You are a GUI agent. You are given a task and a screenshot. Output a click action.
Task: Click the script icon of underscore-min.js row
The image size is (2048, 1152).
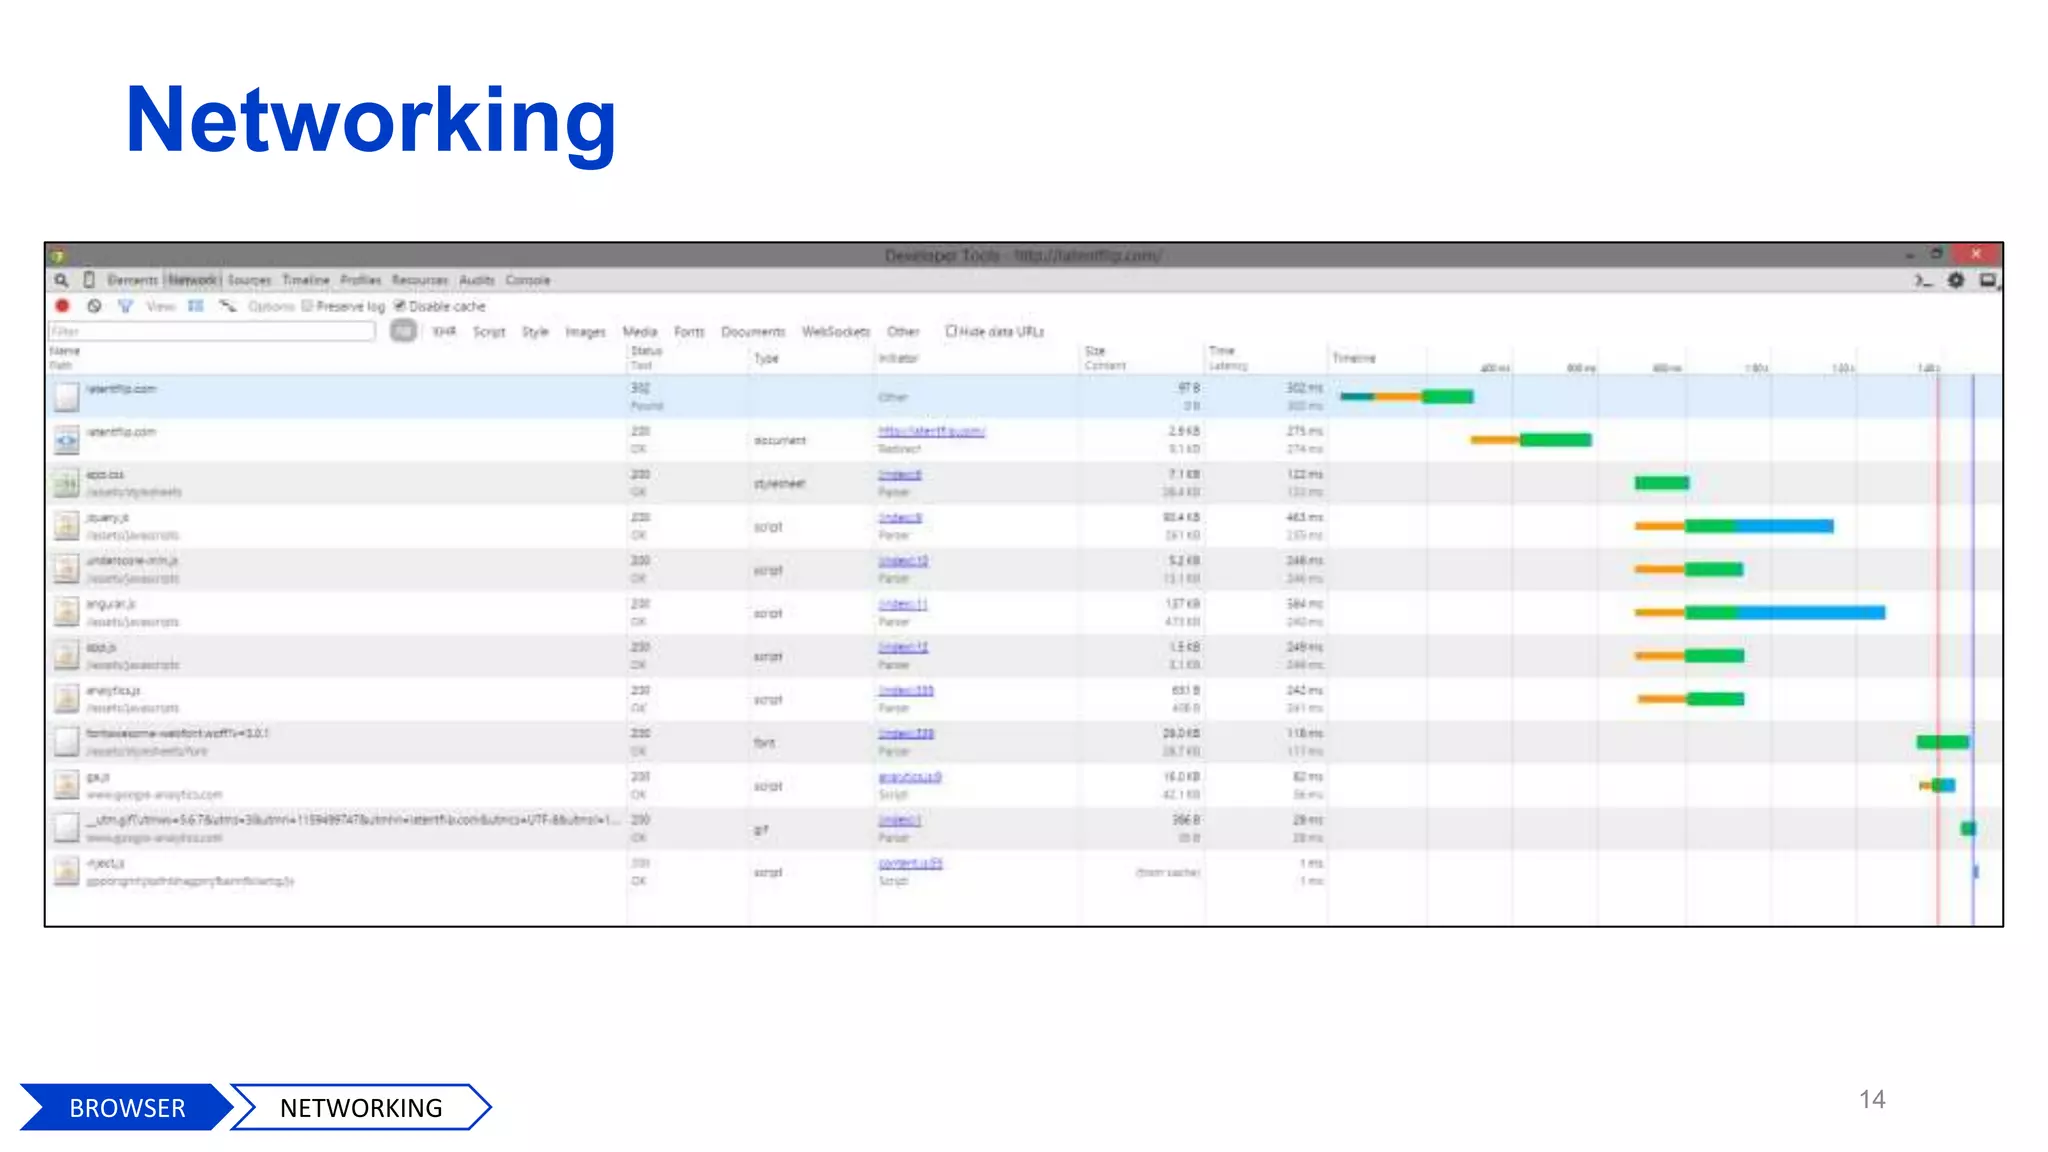[x=66, y=570]
